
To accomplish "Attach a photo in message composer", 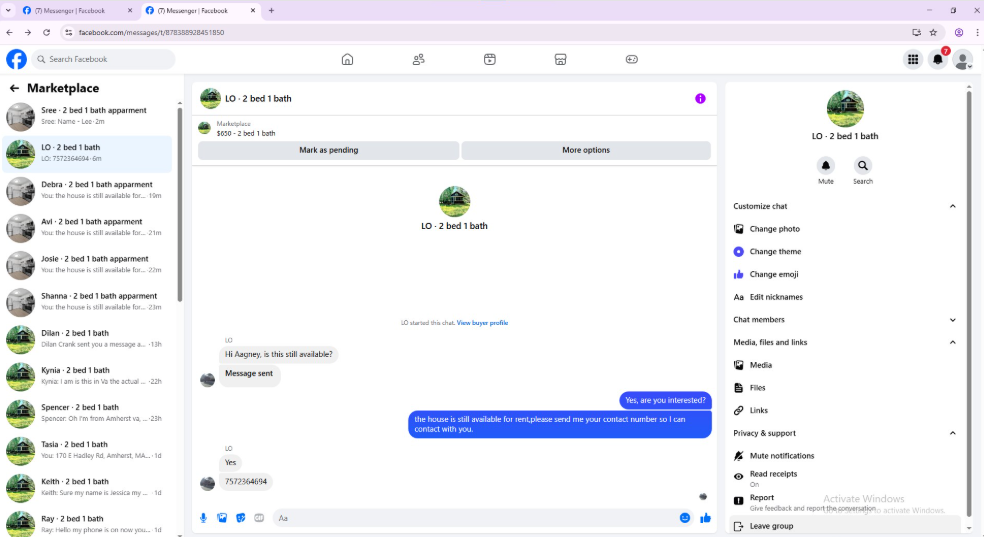I will [x=222, y=518].
